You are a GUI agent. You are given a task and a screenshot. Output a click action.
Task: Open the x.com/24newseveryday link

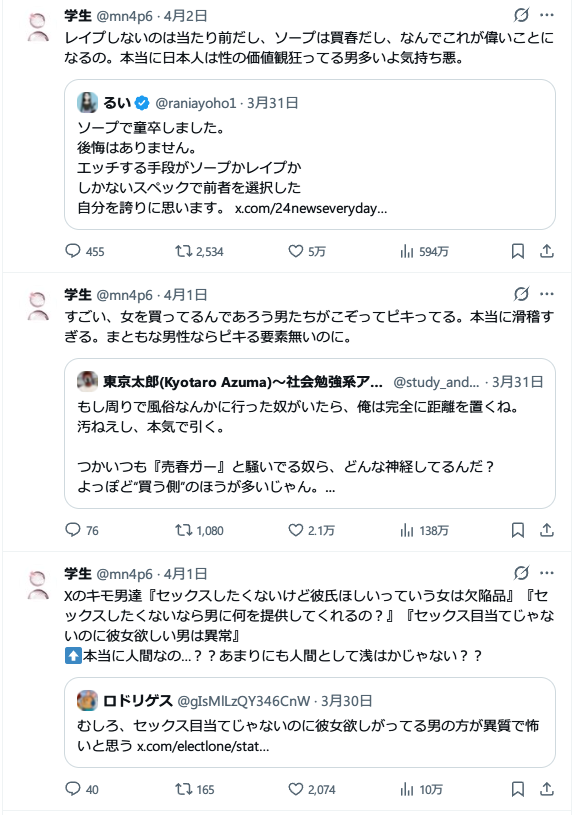pos(311,208)
